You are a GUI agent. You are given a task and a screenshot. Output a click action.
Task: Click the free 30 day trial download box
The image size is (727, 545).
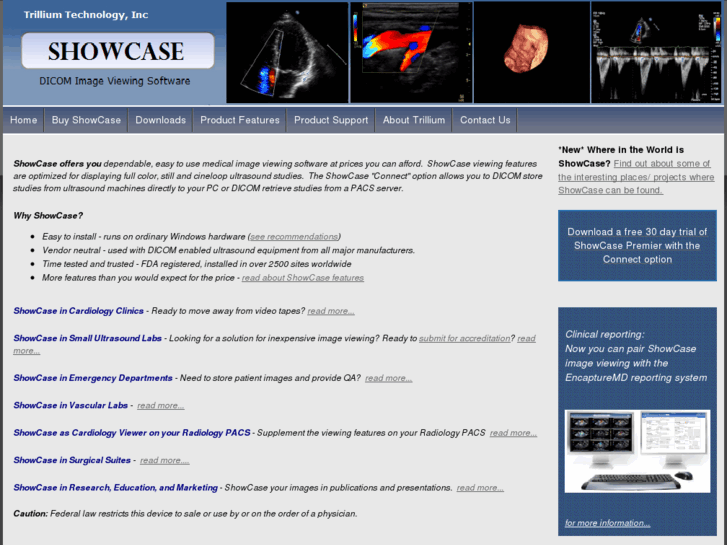tap(637, 245)
